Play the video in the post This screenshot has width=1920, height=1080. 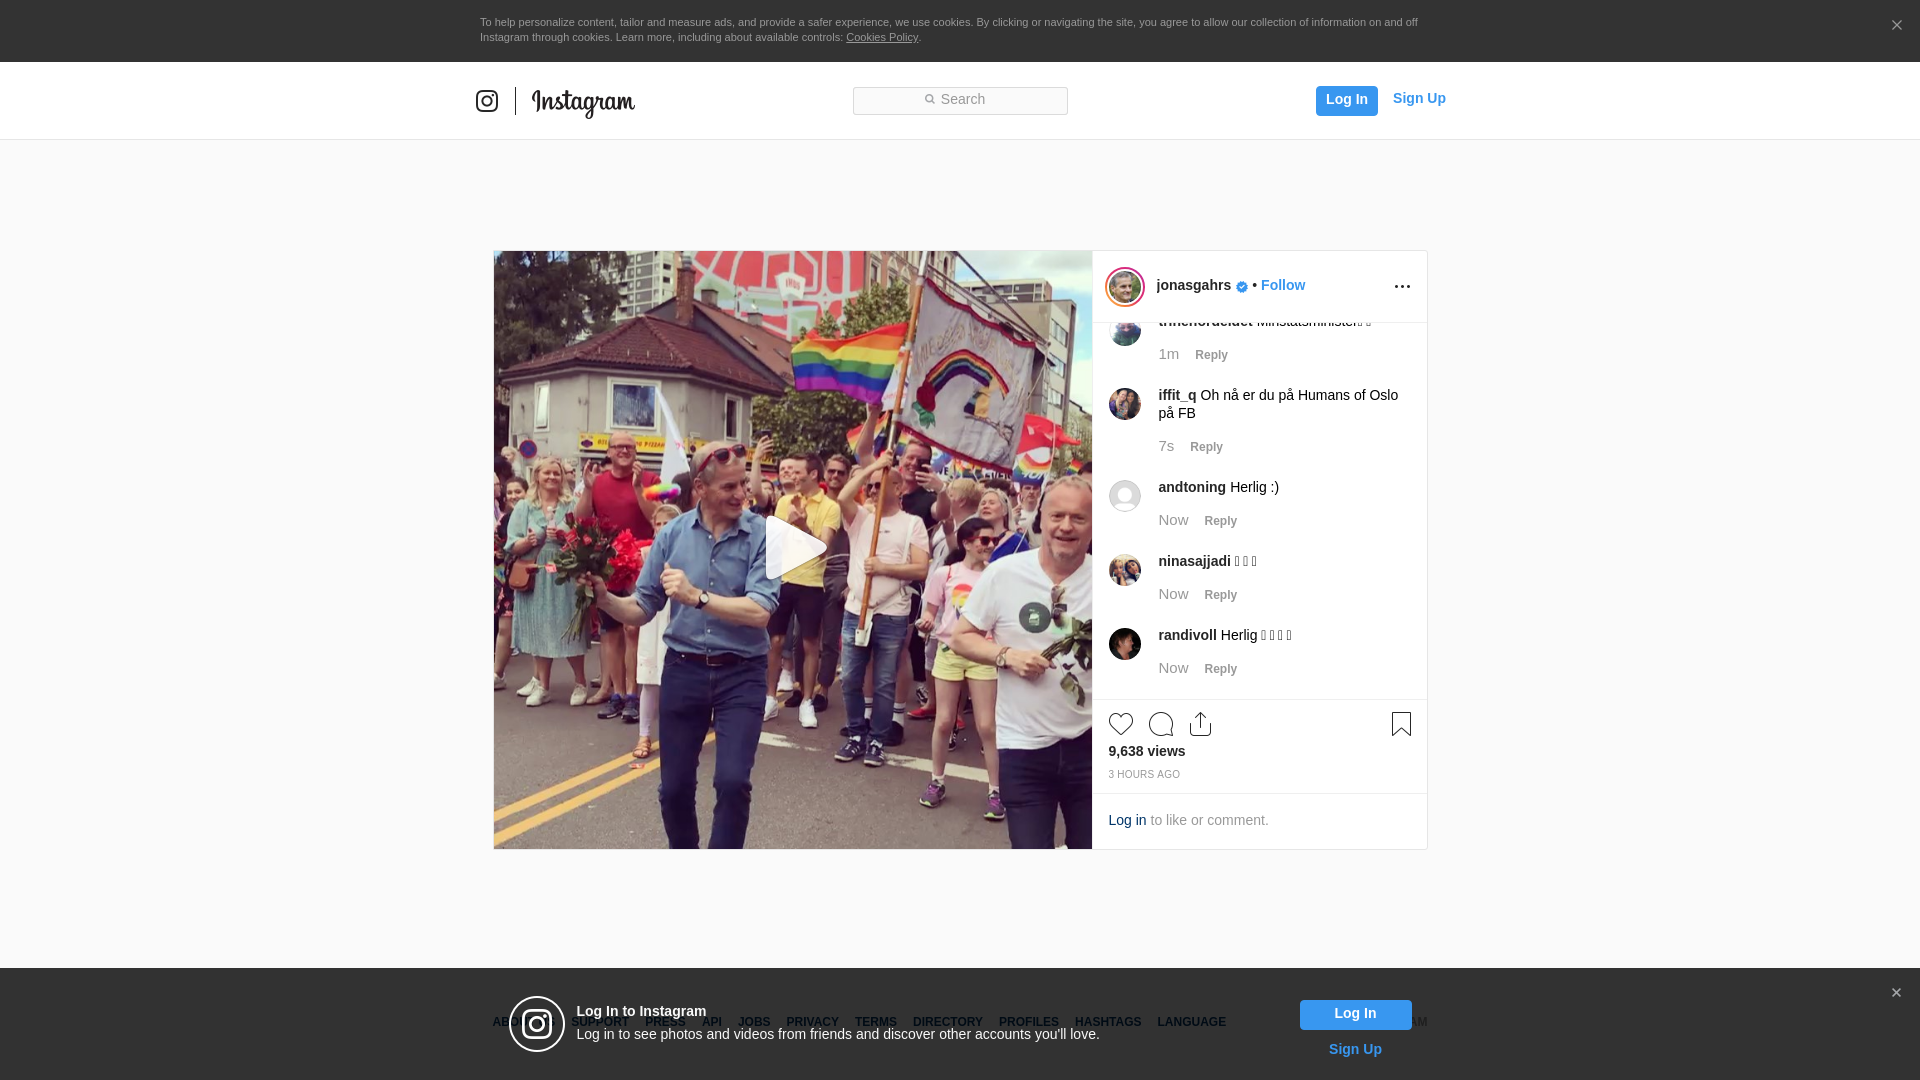coord(794,548)
